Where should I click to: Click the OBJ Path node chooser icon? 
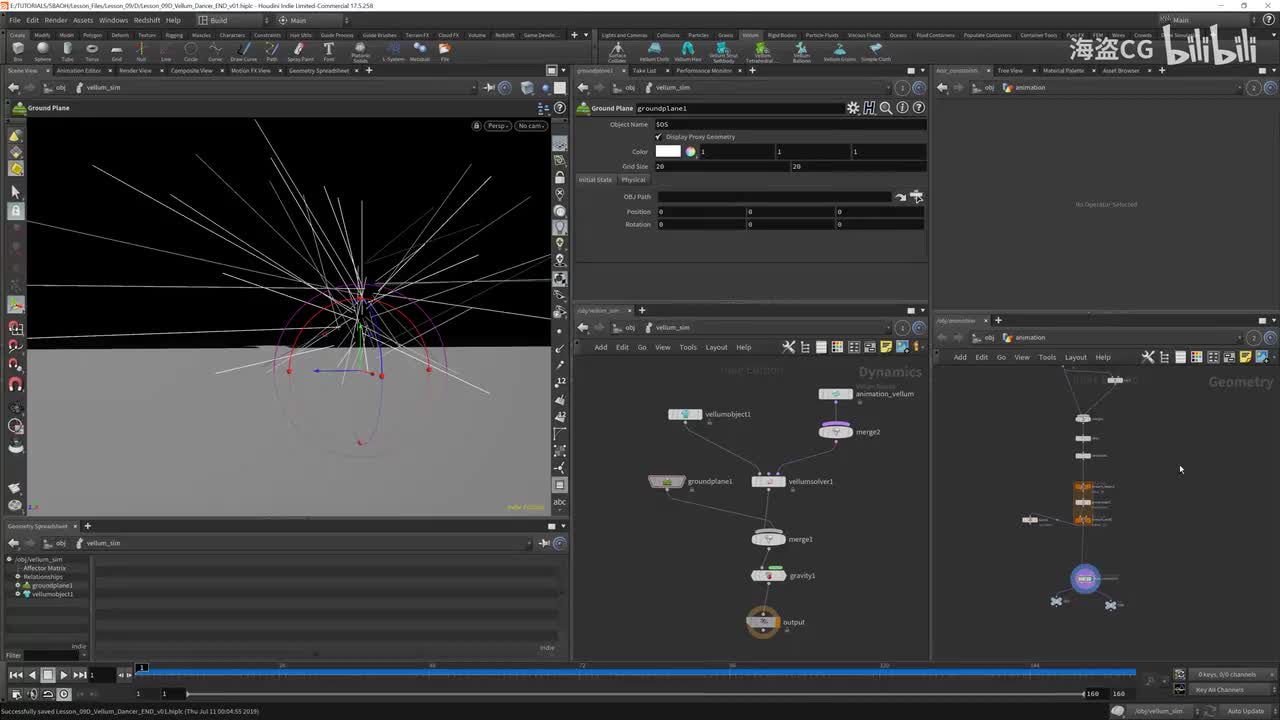[x=915, y=197]
